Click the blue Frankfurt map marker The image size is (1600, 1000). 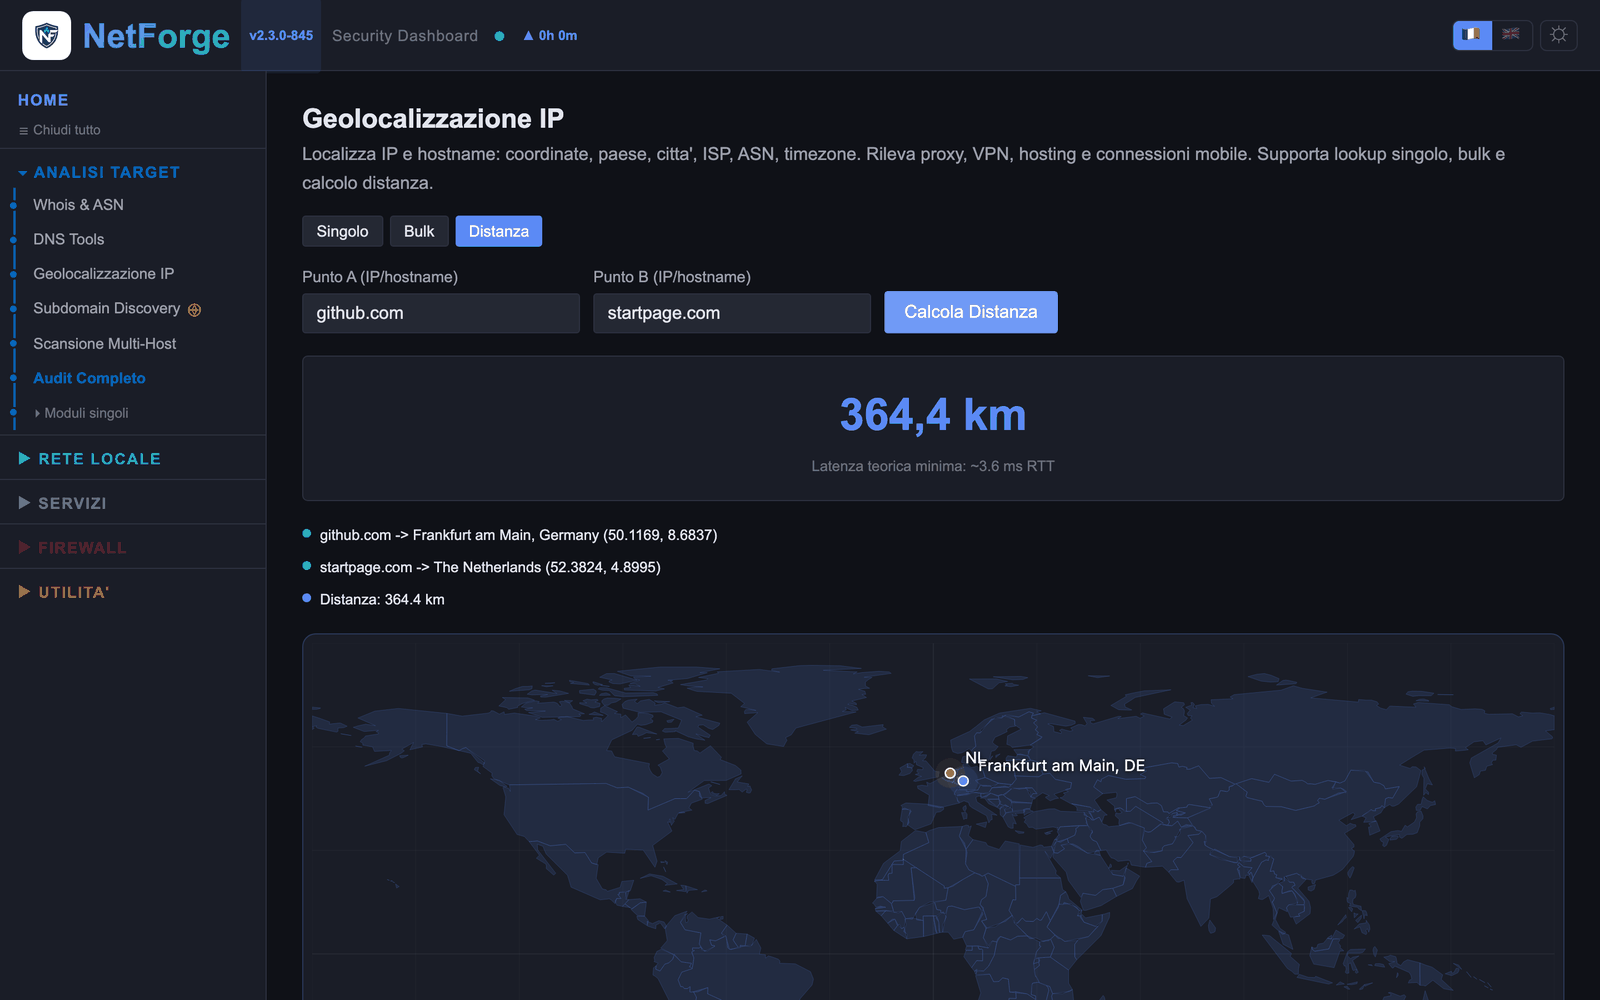coord(963,781)
